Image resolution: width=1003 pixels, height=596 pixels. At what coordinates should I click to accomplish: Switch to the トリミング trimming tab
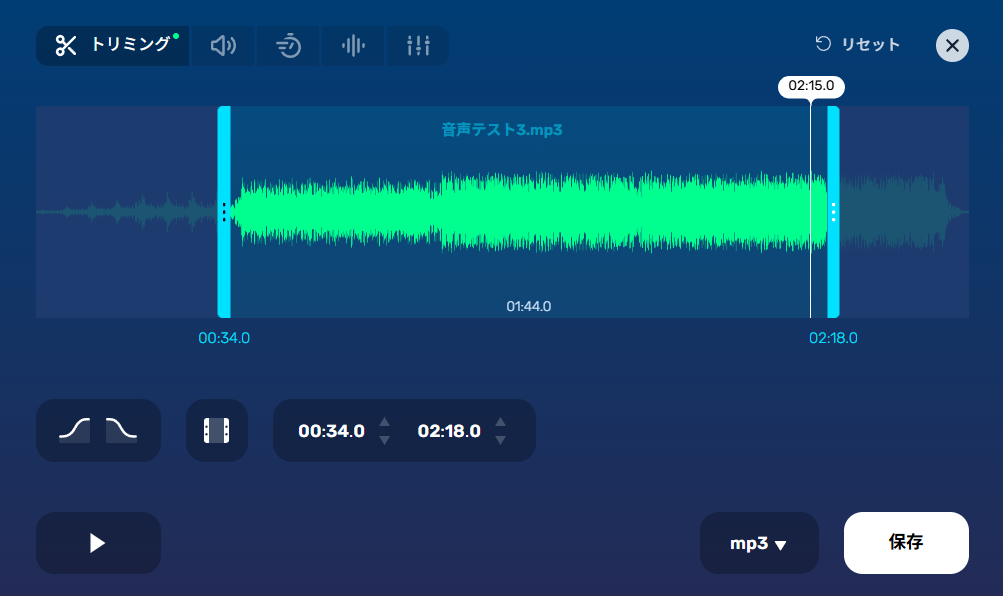pos(112,45)
